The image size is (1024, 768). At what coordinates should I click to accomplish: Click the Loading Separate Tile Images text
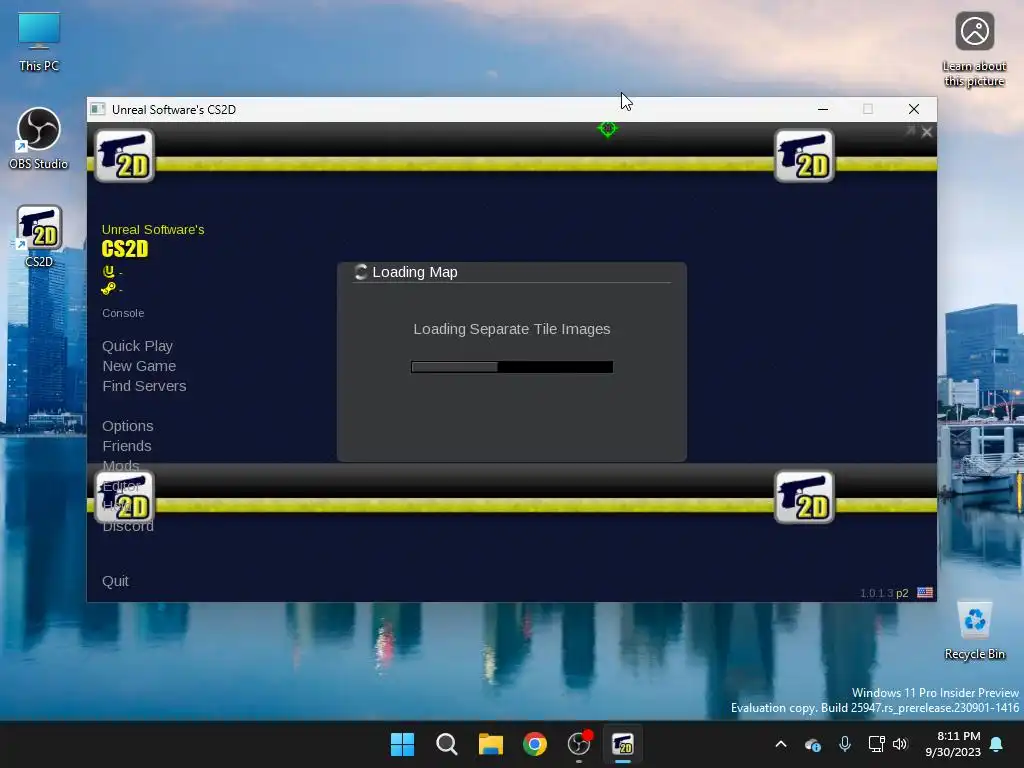[x=512, y=329]
